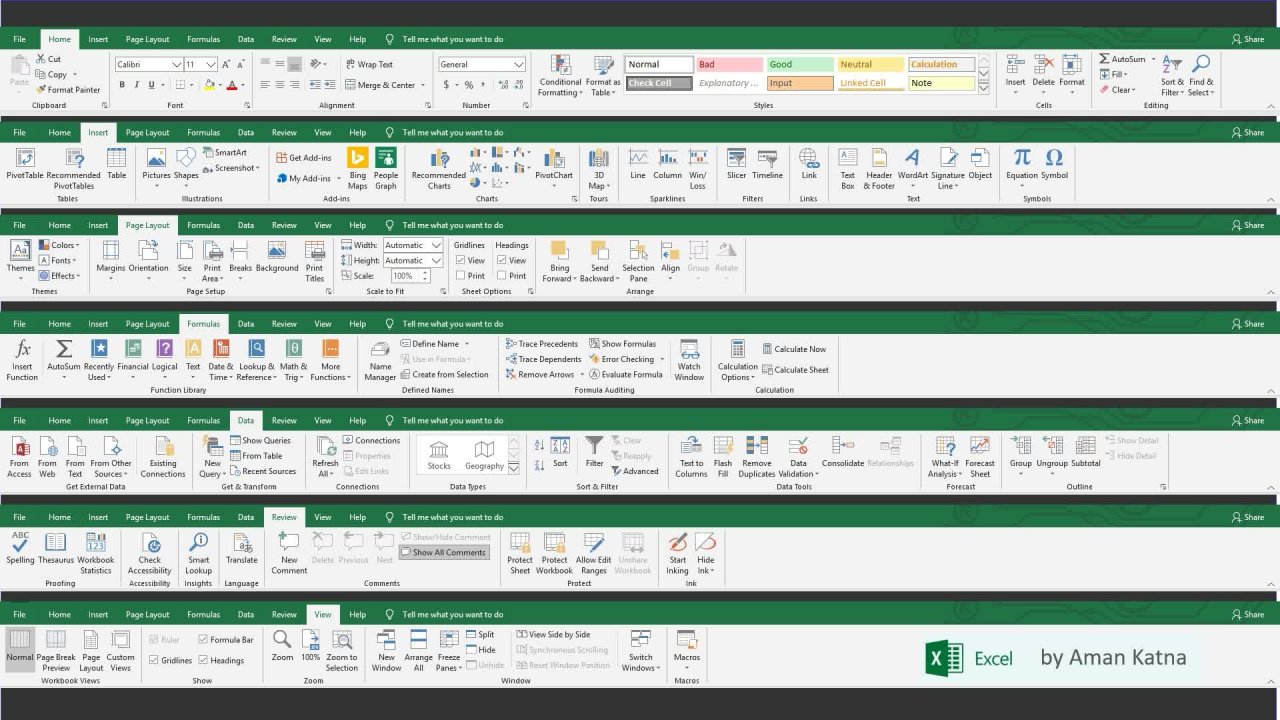This screenshot has height=720, width=1280.
Task: Switch to Page Break Preview view
Action: [x=56, y=650]
